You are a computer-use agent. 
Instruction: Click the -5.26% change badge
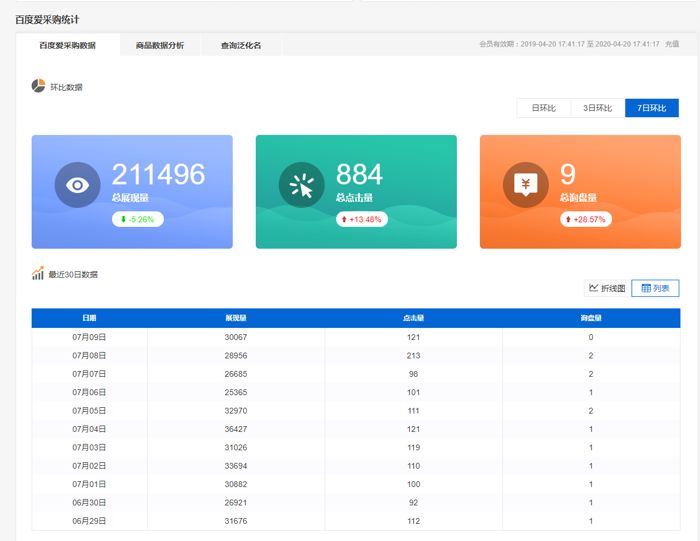138,219
